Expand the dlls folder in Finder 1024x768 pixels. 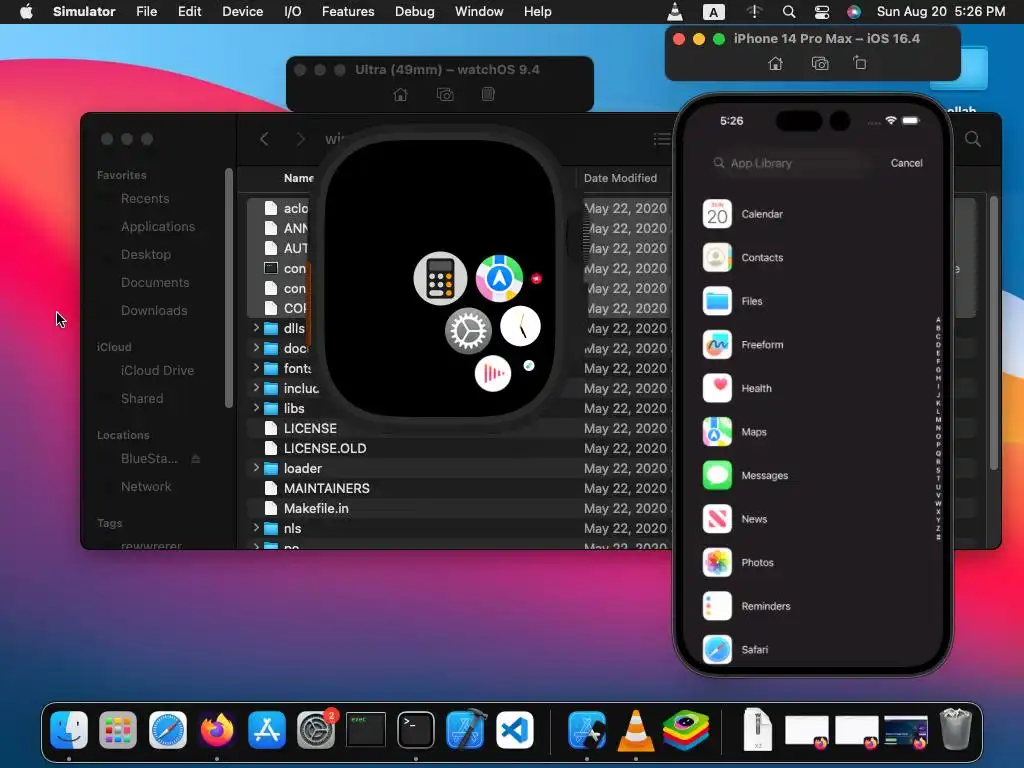[x=256, y=328]
